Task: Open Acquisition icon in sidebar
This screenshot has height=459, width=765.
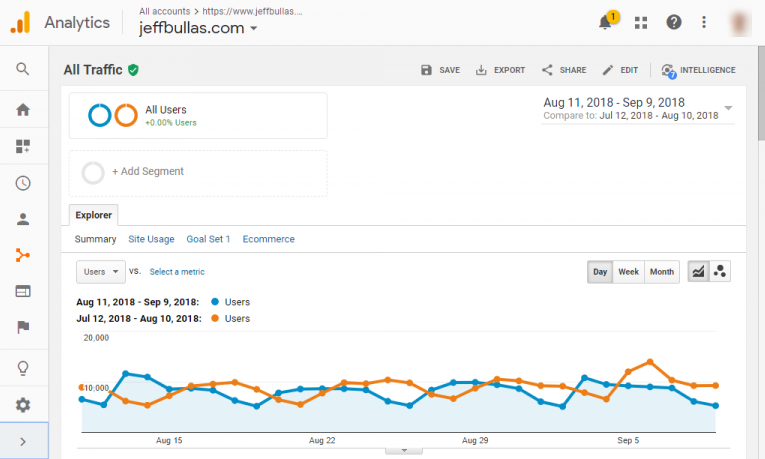Action: pyautogui.click(x=23, y=255)
